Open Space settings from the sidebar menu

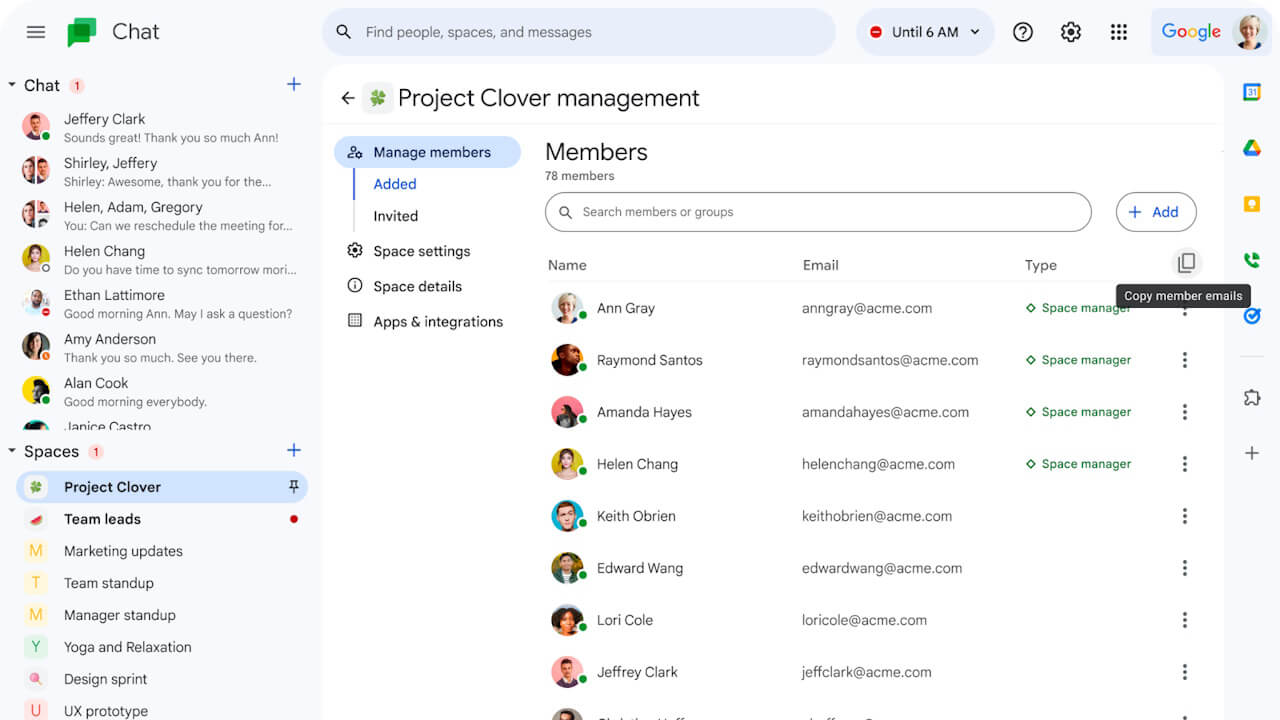(x=422, y=251)
